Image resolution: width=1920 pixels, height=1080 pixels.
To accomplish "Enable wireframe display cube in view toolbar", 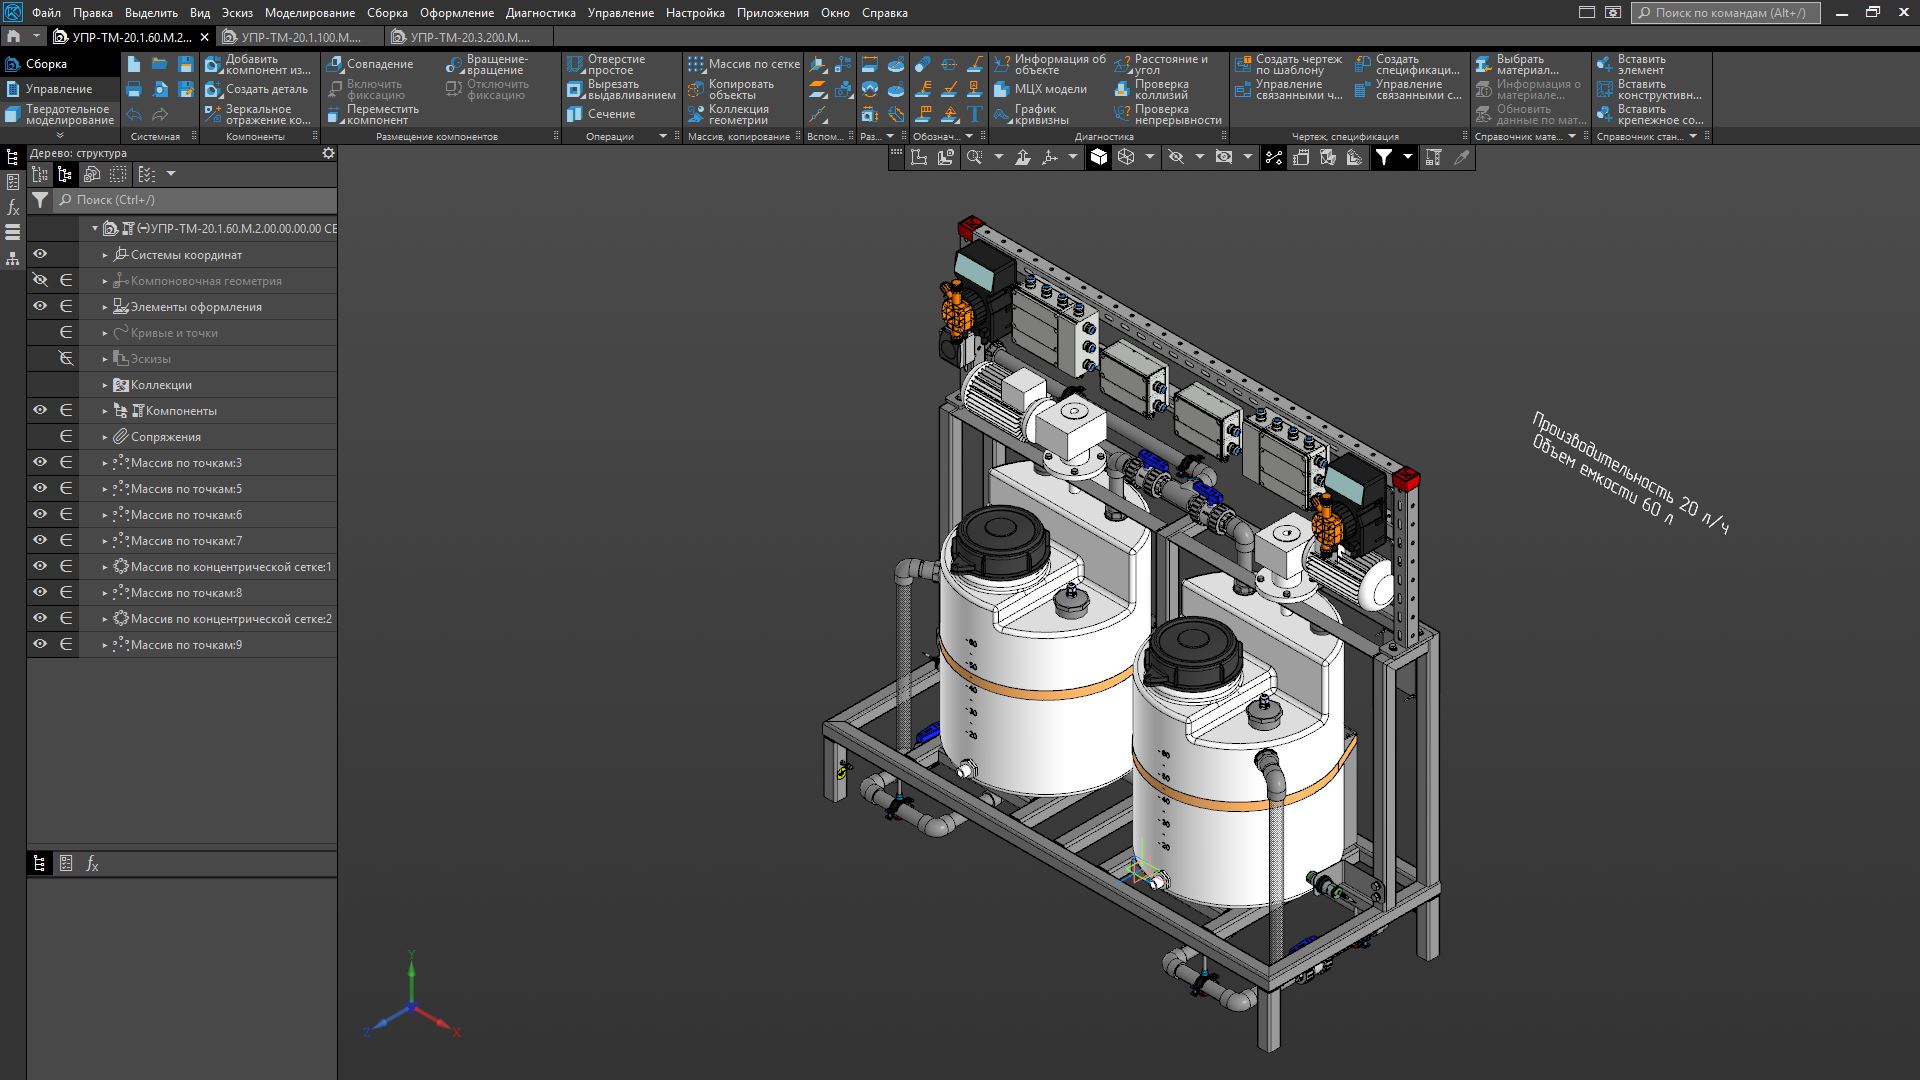I will pos(1126,157).
